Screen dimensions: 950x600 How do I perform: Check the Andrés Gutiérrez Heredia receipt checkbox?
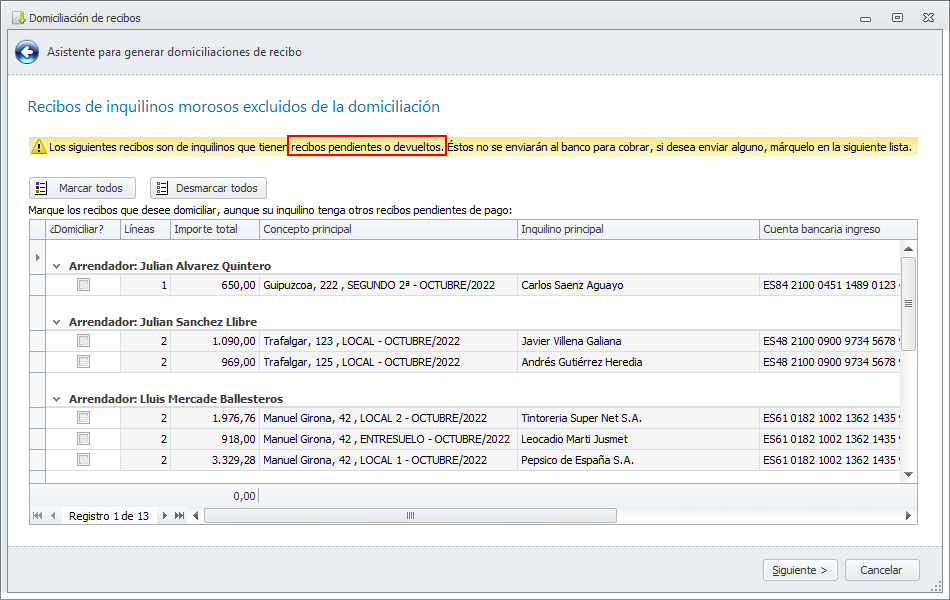(84, 362)
